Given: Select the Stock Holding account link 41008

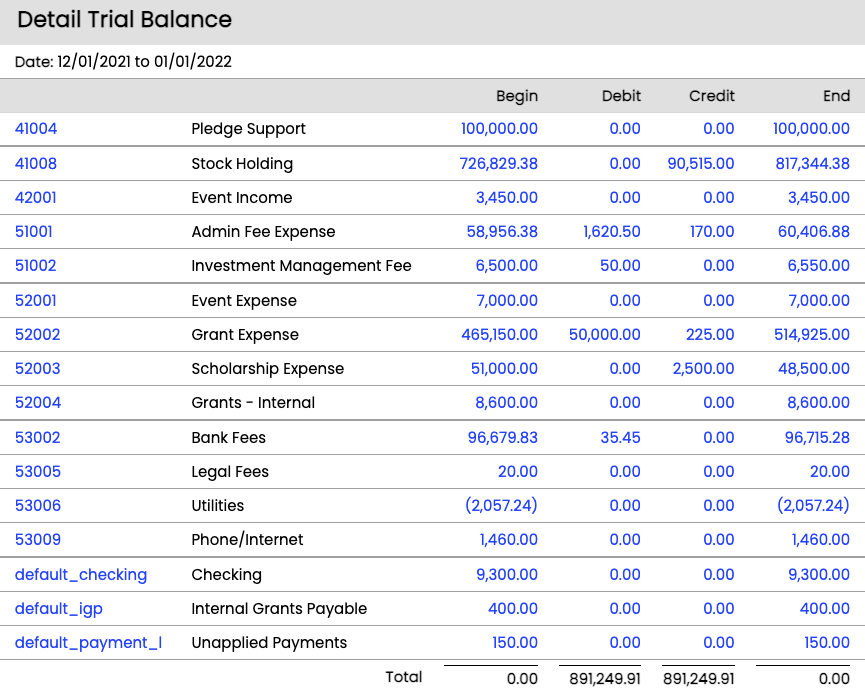Looking at the screenshot, I should [35, 163].
